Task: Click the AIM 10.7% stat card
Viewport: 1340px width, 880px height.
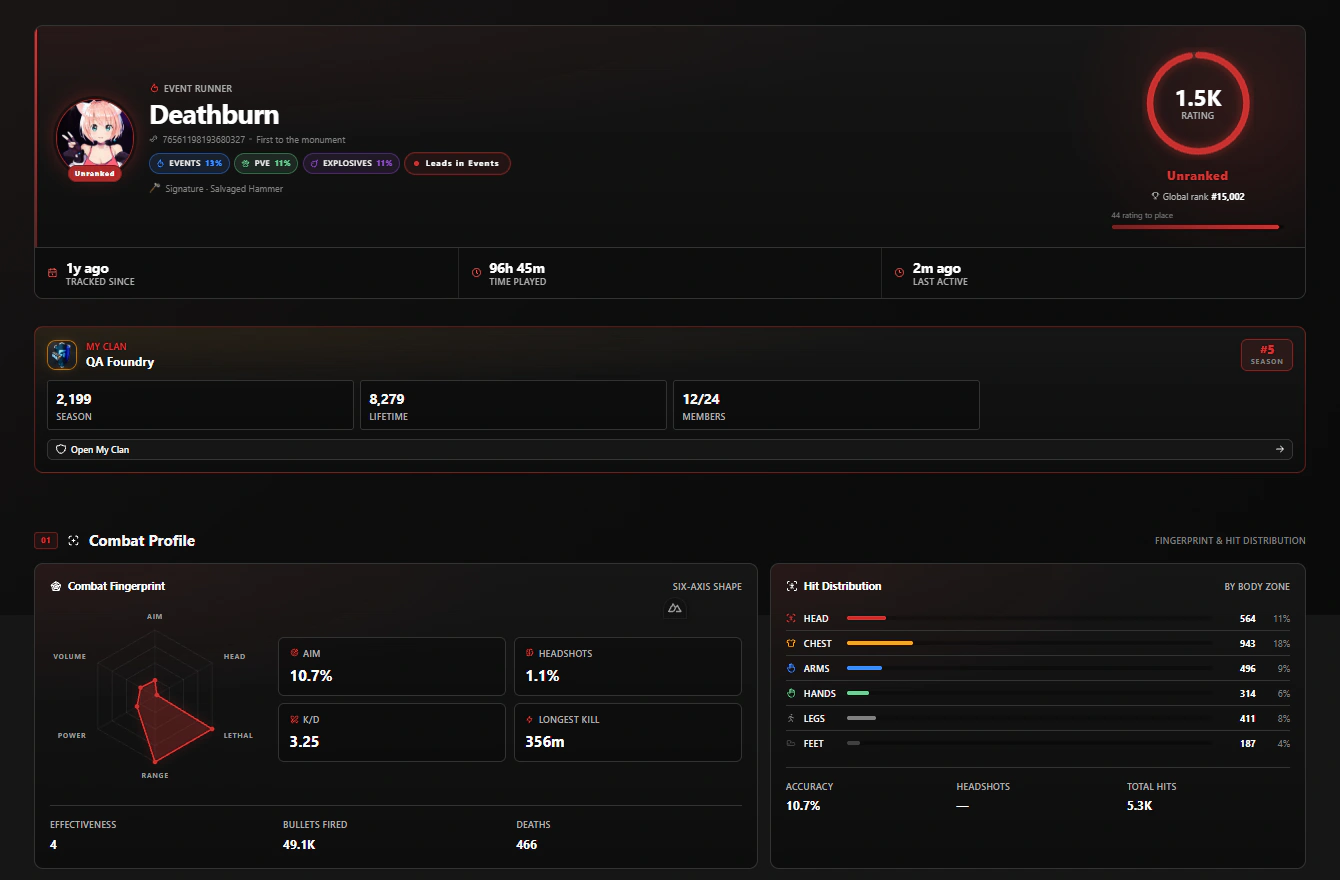Action: point(392,666)
